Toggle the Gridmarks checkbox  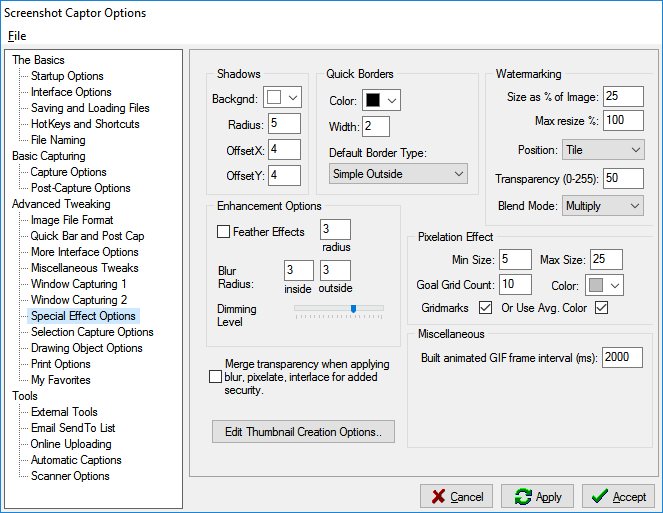pyautogui.click(x=485, y=307)
